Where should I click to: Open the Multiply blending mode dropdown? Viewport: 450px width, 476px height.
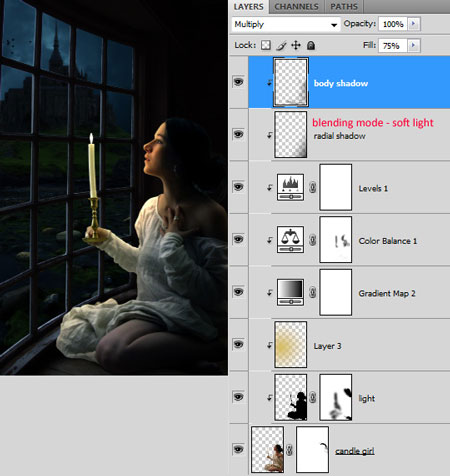[286, 24]
